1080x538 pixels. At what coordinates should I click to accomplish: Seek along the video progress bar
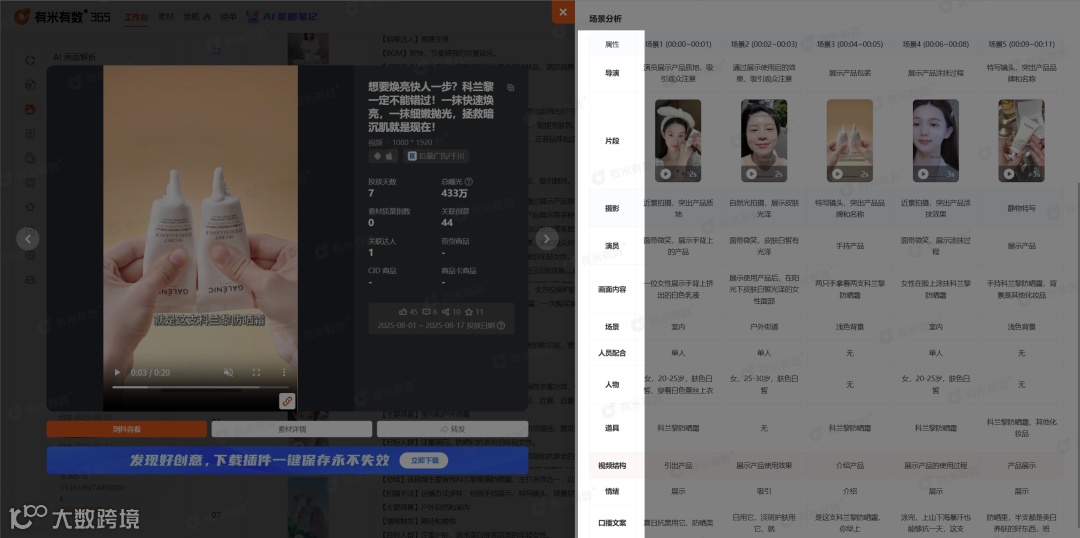pyautogui.click(x=200, y=387)
